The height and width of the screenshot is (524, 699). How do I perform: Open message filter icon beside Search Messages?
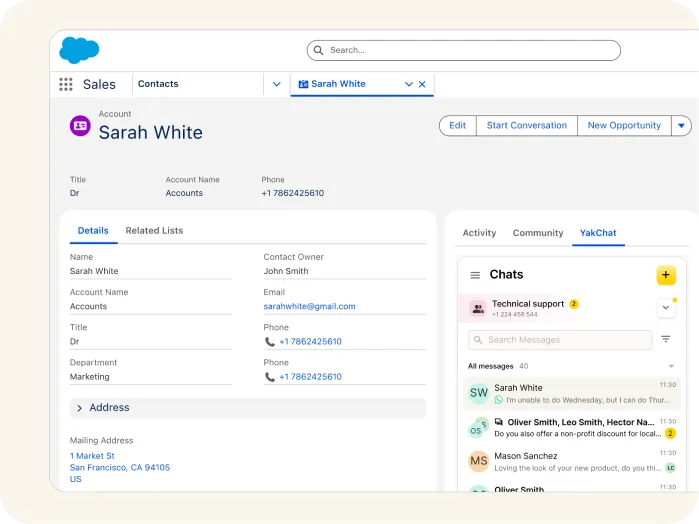666,339
